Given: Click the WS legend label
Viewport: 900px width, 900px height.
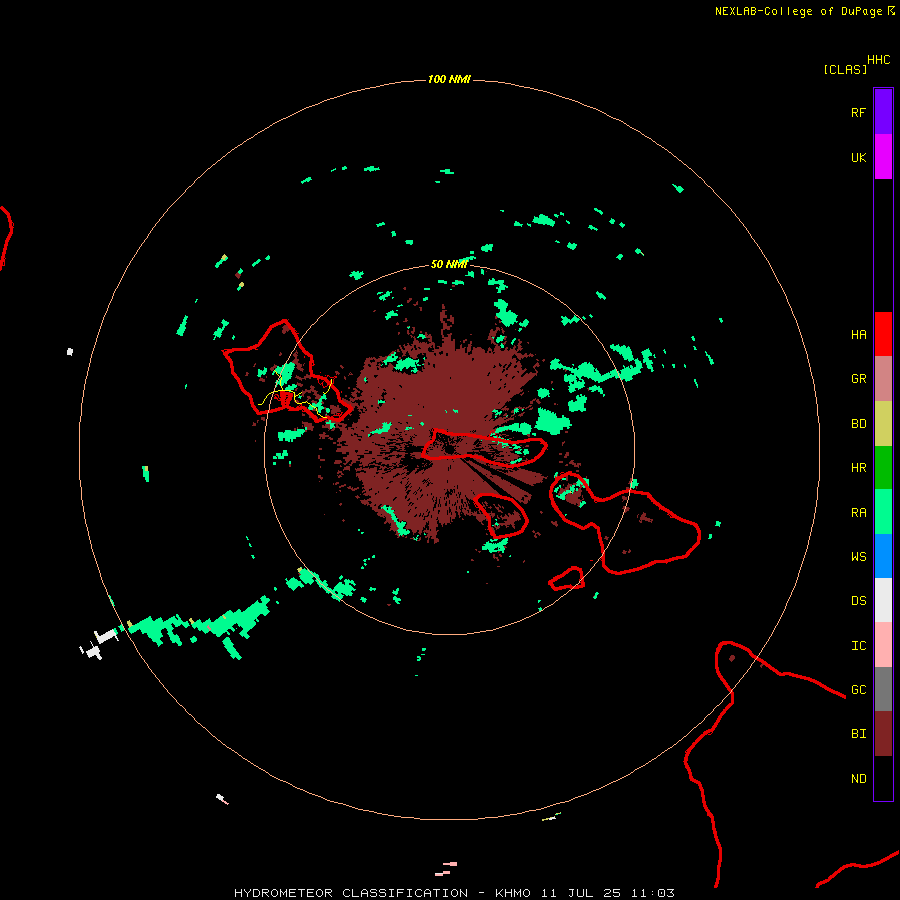Looking at the screenshot, I should click(x=858, y=556).
